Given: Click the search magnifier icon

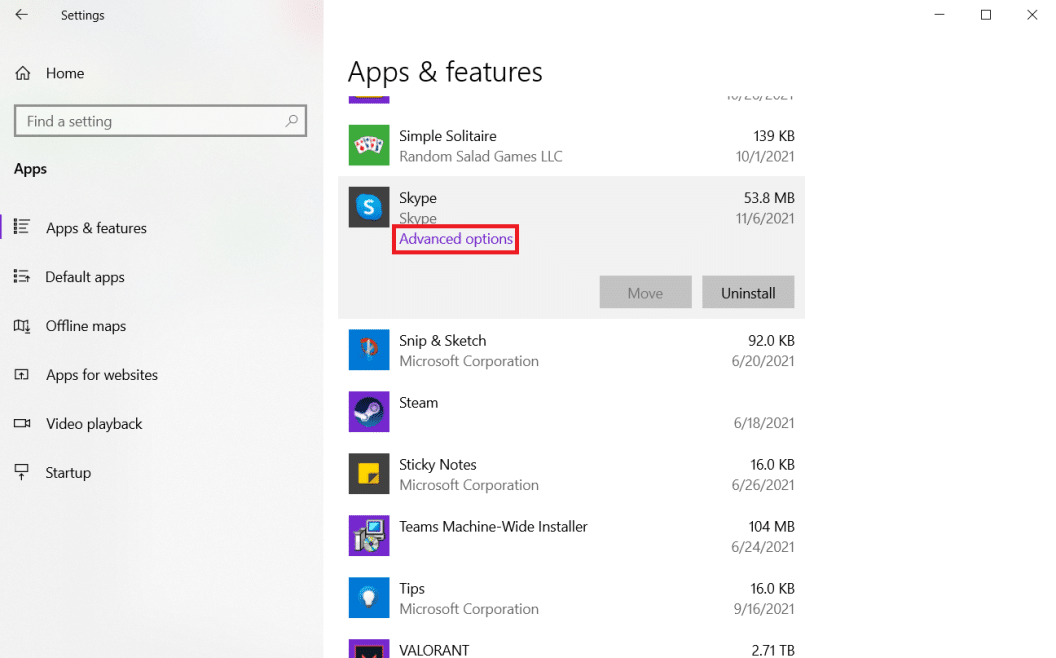Looking at the screenshot, I should tap(292, 121).
